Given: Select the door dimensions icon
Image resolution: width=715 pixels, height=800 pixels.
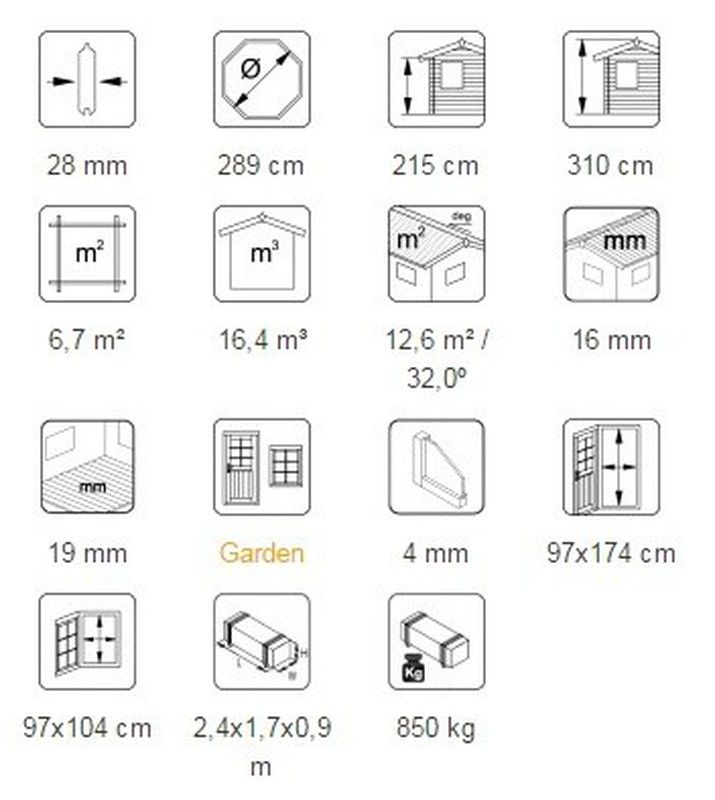Looking at the screenshot, I should point(611,467).
